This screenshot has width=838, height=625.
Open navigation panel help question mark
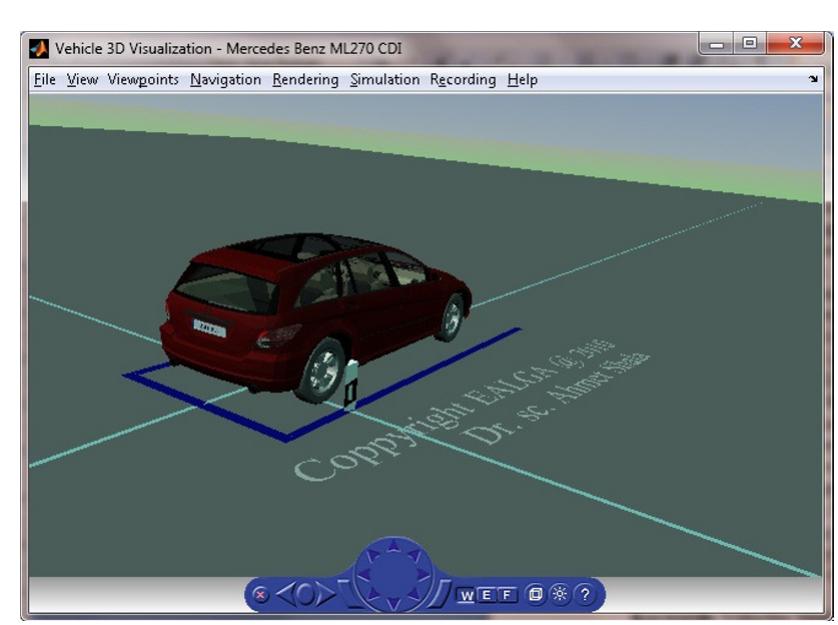click(x=583, y=594)
